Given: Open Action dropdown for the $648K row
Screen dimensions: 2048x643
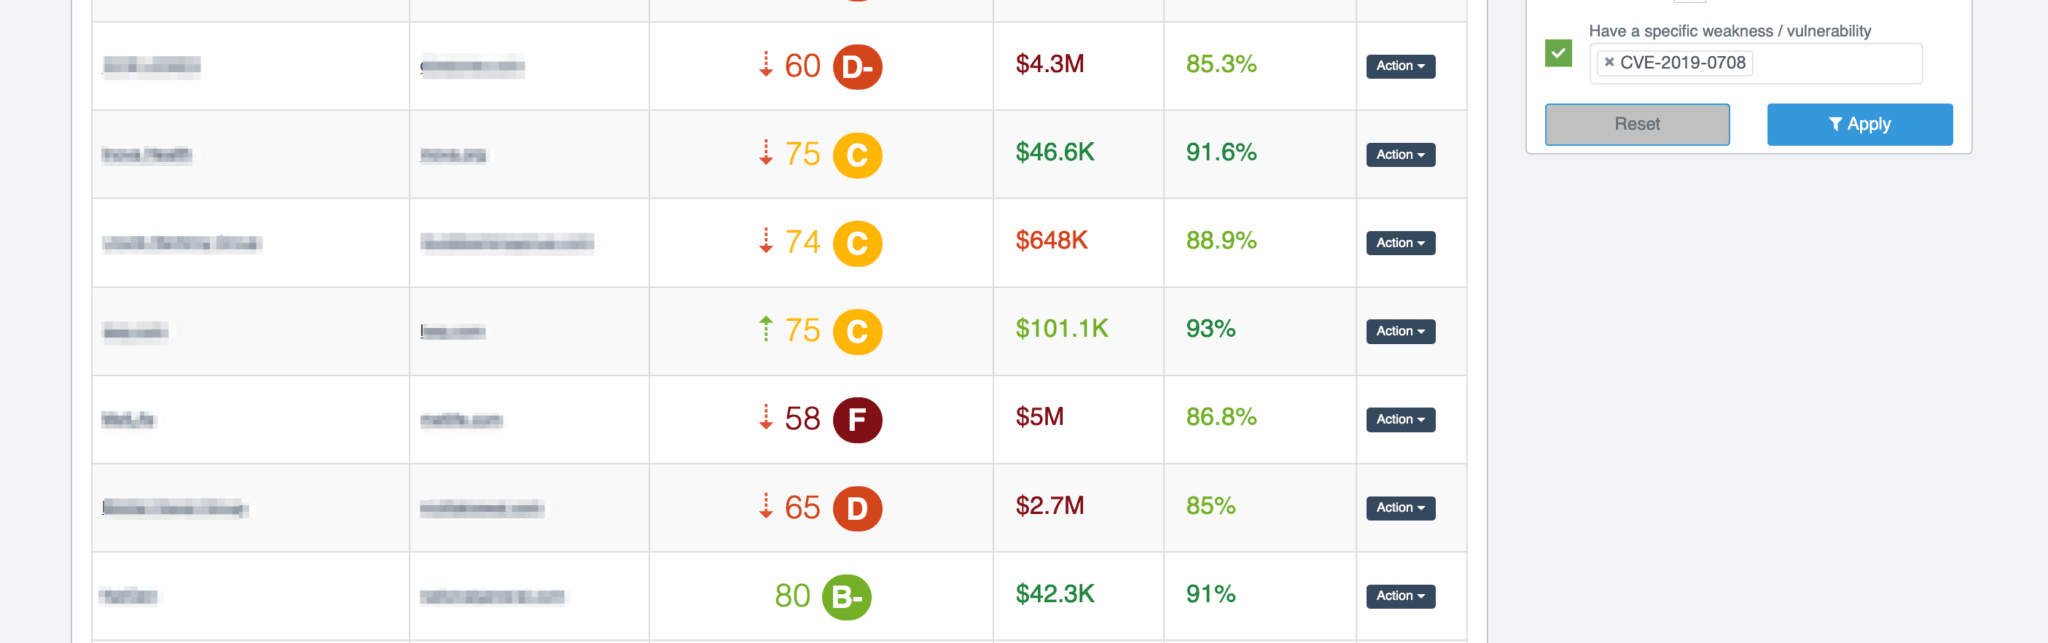Looking at the screenshot, I should [1400, 243].
